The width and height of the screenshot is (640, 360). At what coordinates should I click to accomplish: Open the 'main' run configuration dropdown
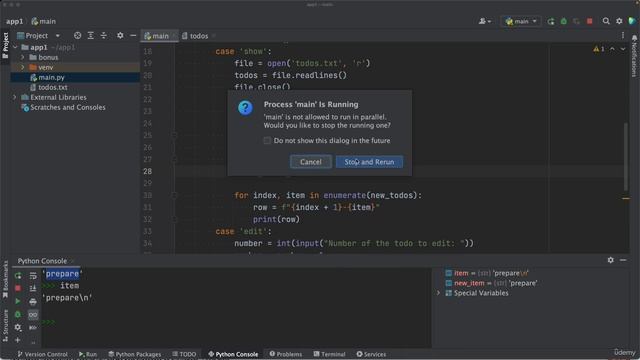click(x=521, y=21)
